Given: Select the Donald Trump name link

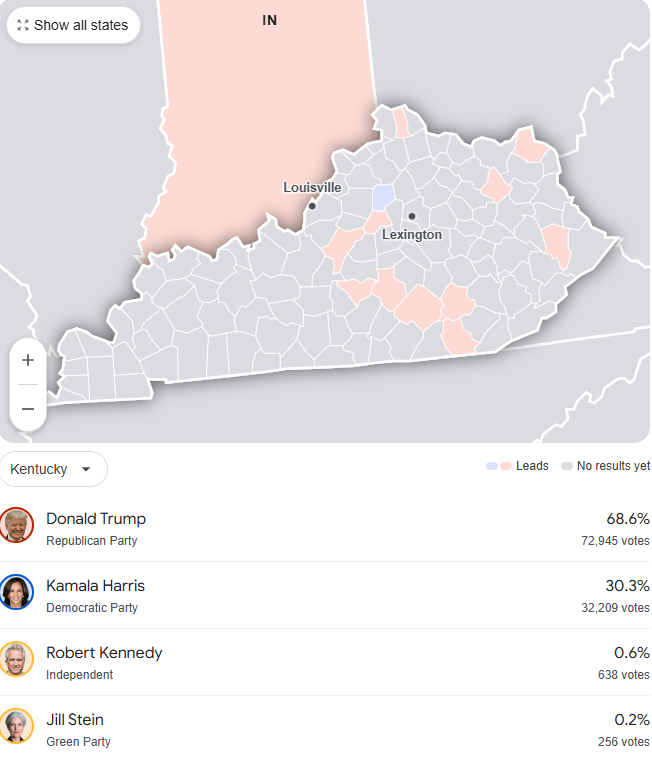Looking at the screenshot, I should click(96, 519).
